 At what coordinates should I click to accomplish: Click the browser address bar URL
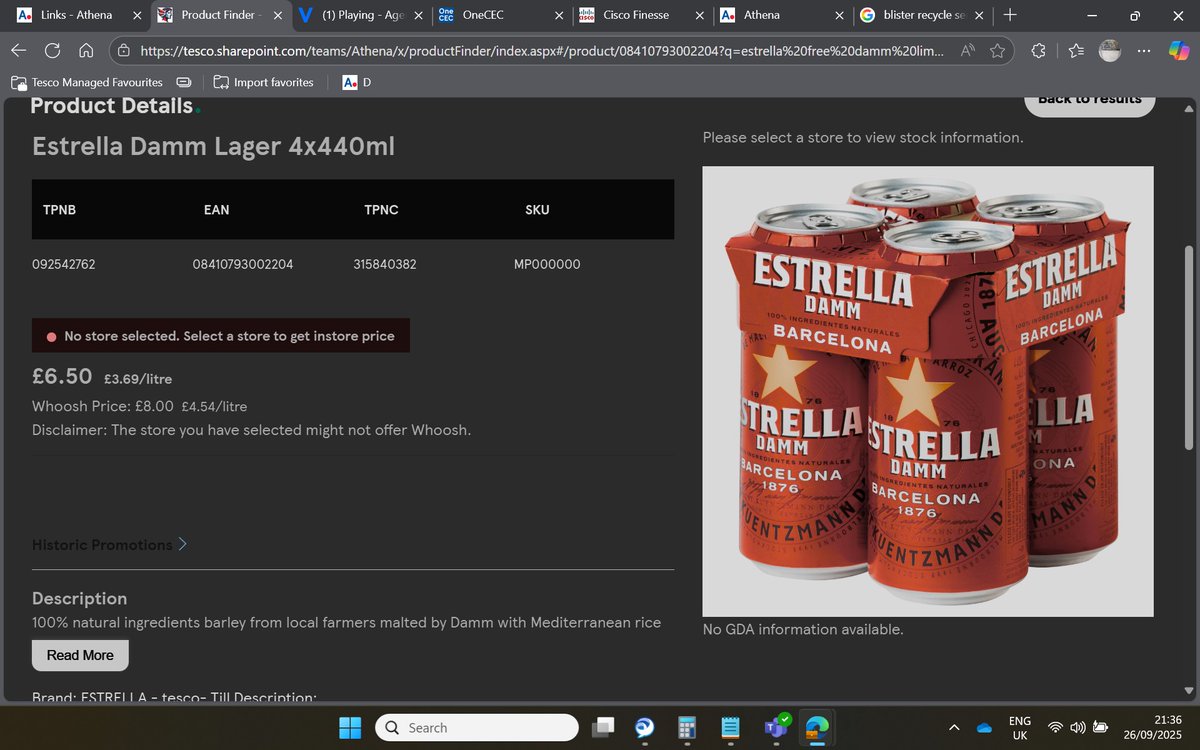[x=540, y=51]
